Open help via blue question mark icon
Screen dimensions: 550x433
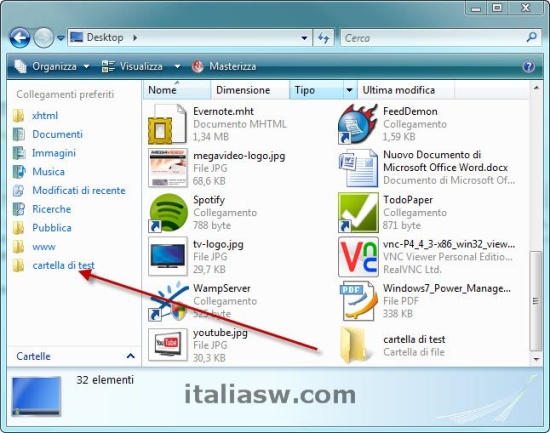[528, 66]
